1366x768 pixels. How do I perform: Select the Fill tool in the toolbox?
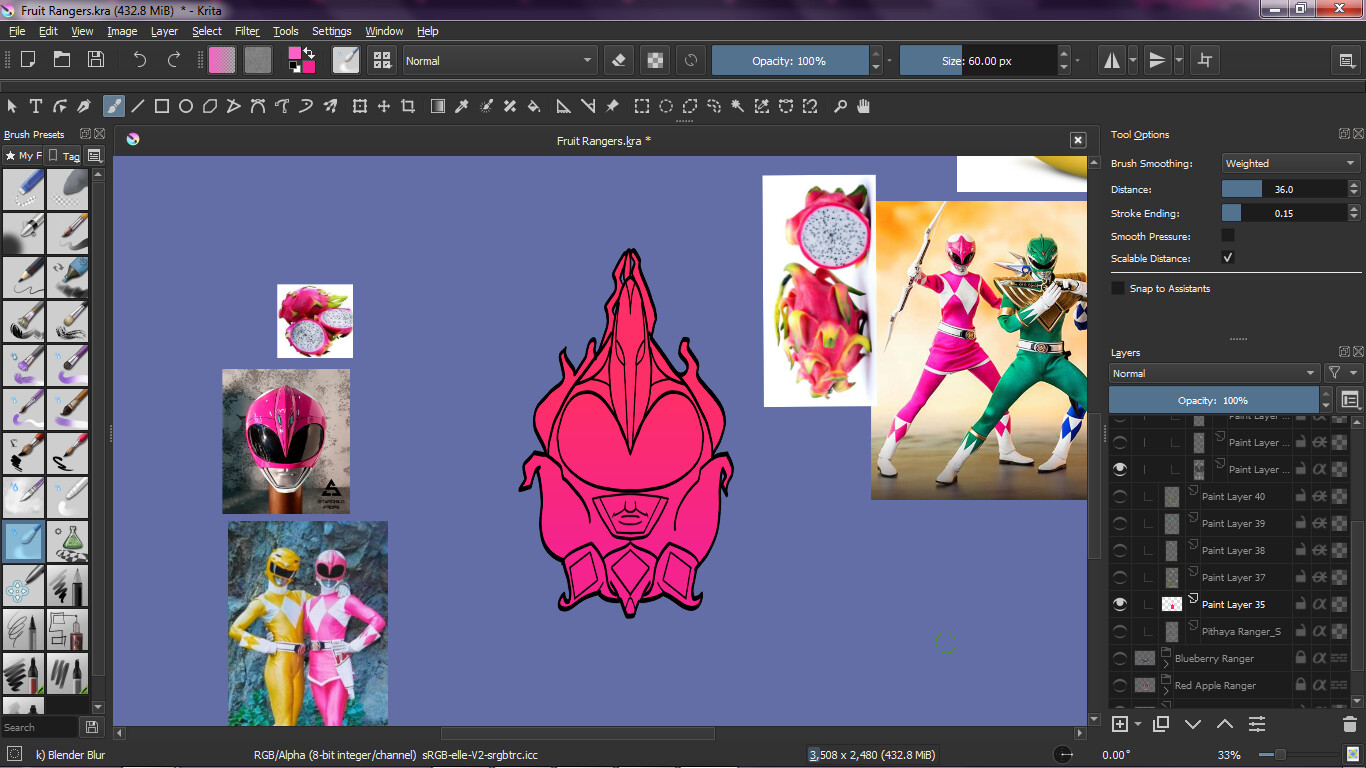point(533,105)
